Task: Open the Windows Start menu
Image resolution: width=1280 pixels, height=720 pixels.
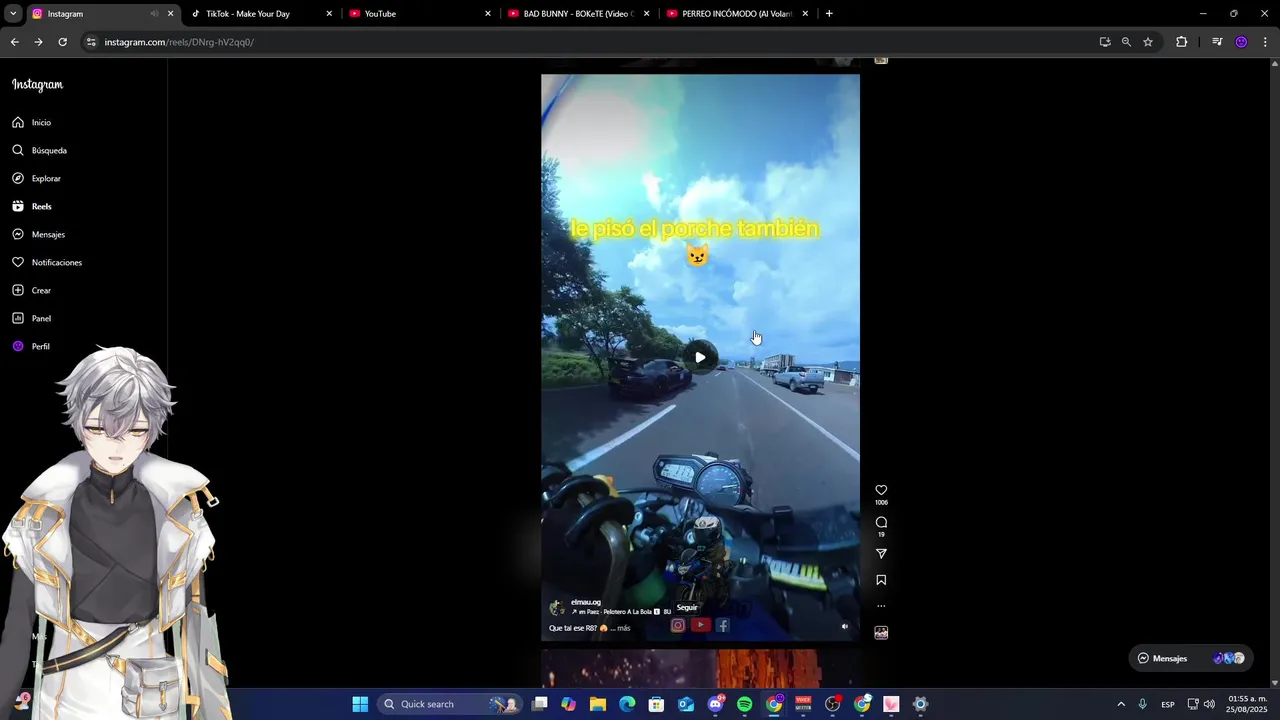Action: [360, 704]
